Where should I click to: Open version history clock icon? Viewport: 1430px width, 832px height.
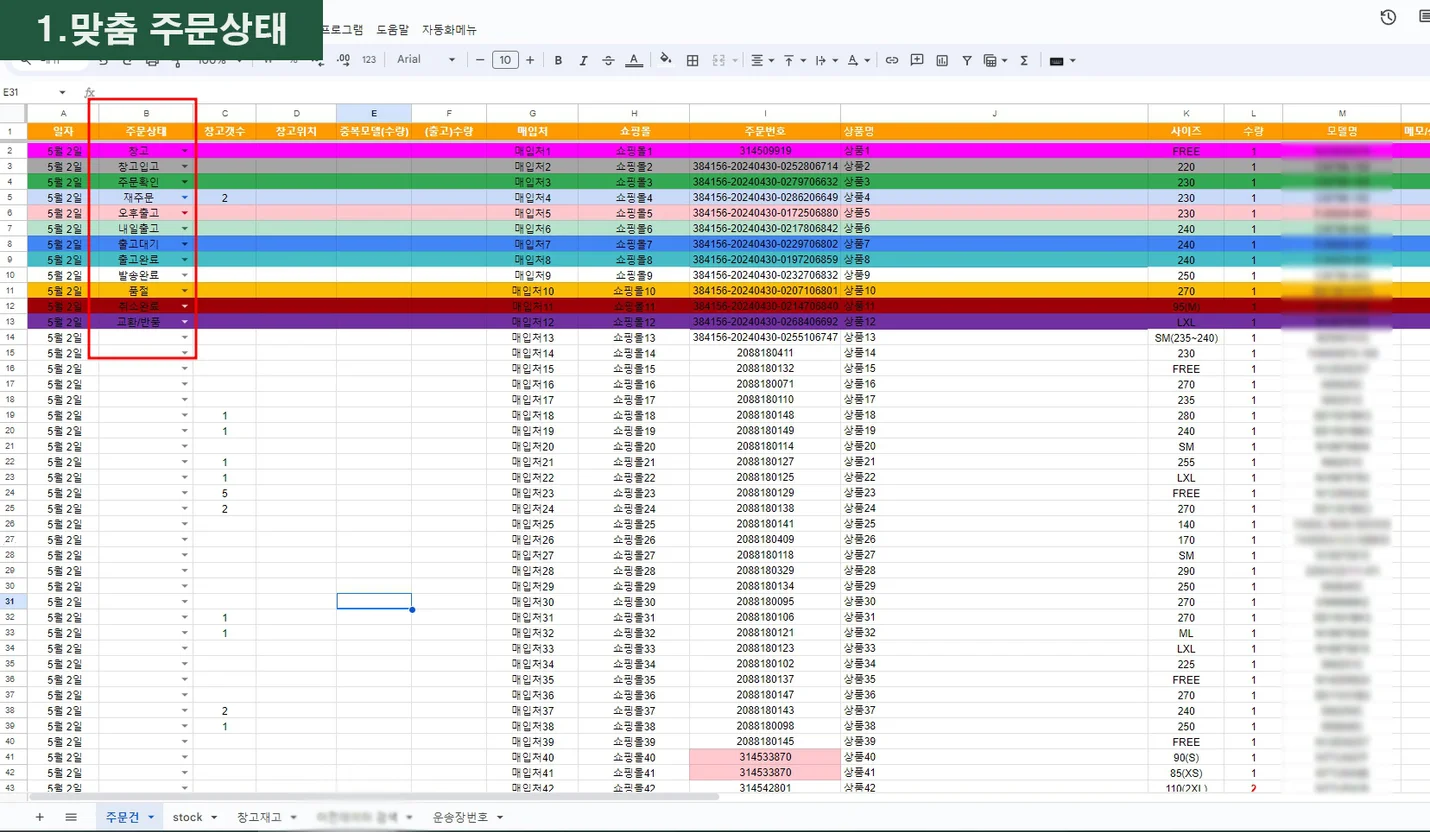click(x=1388, y=17)
